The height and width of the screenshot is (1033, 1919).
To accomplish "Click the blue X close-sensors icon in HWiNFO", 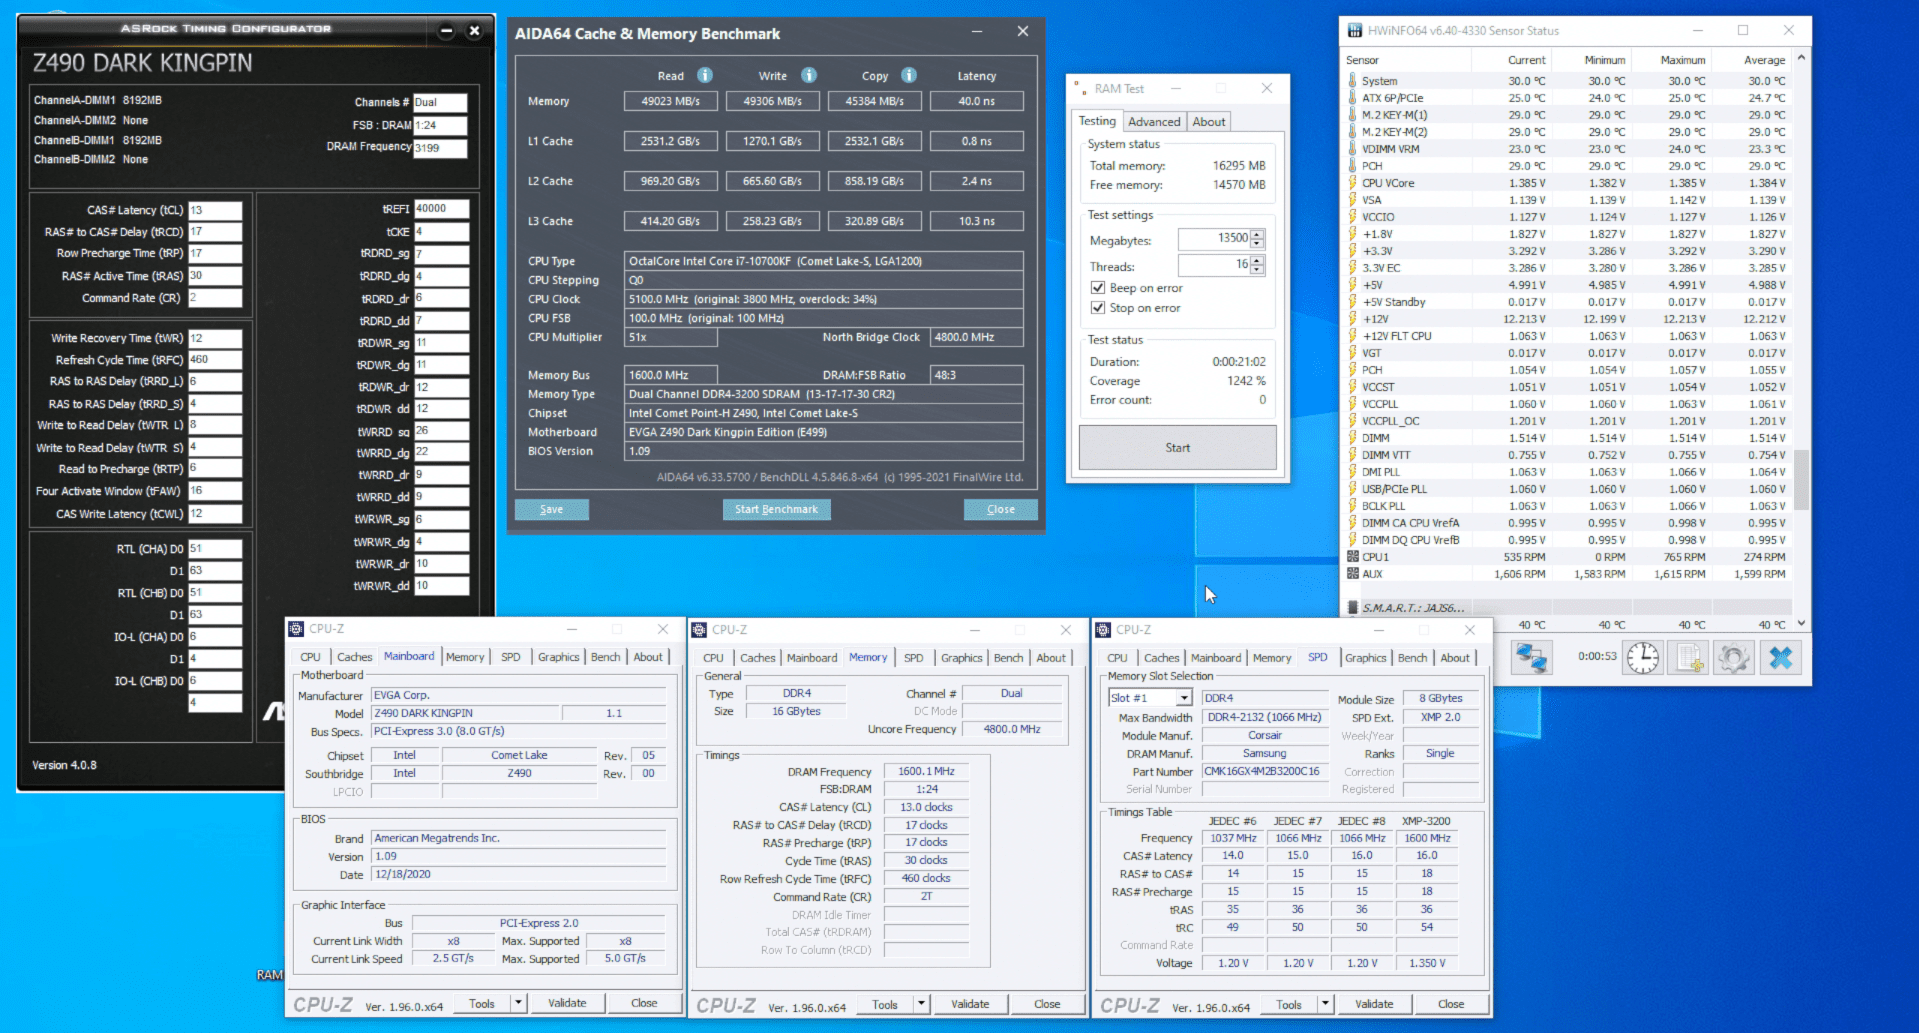I will 1781,657.
